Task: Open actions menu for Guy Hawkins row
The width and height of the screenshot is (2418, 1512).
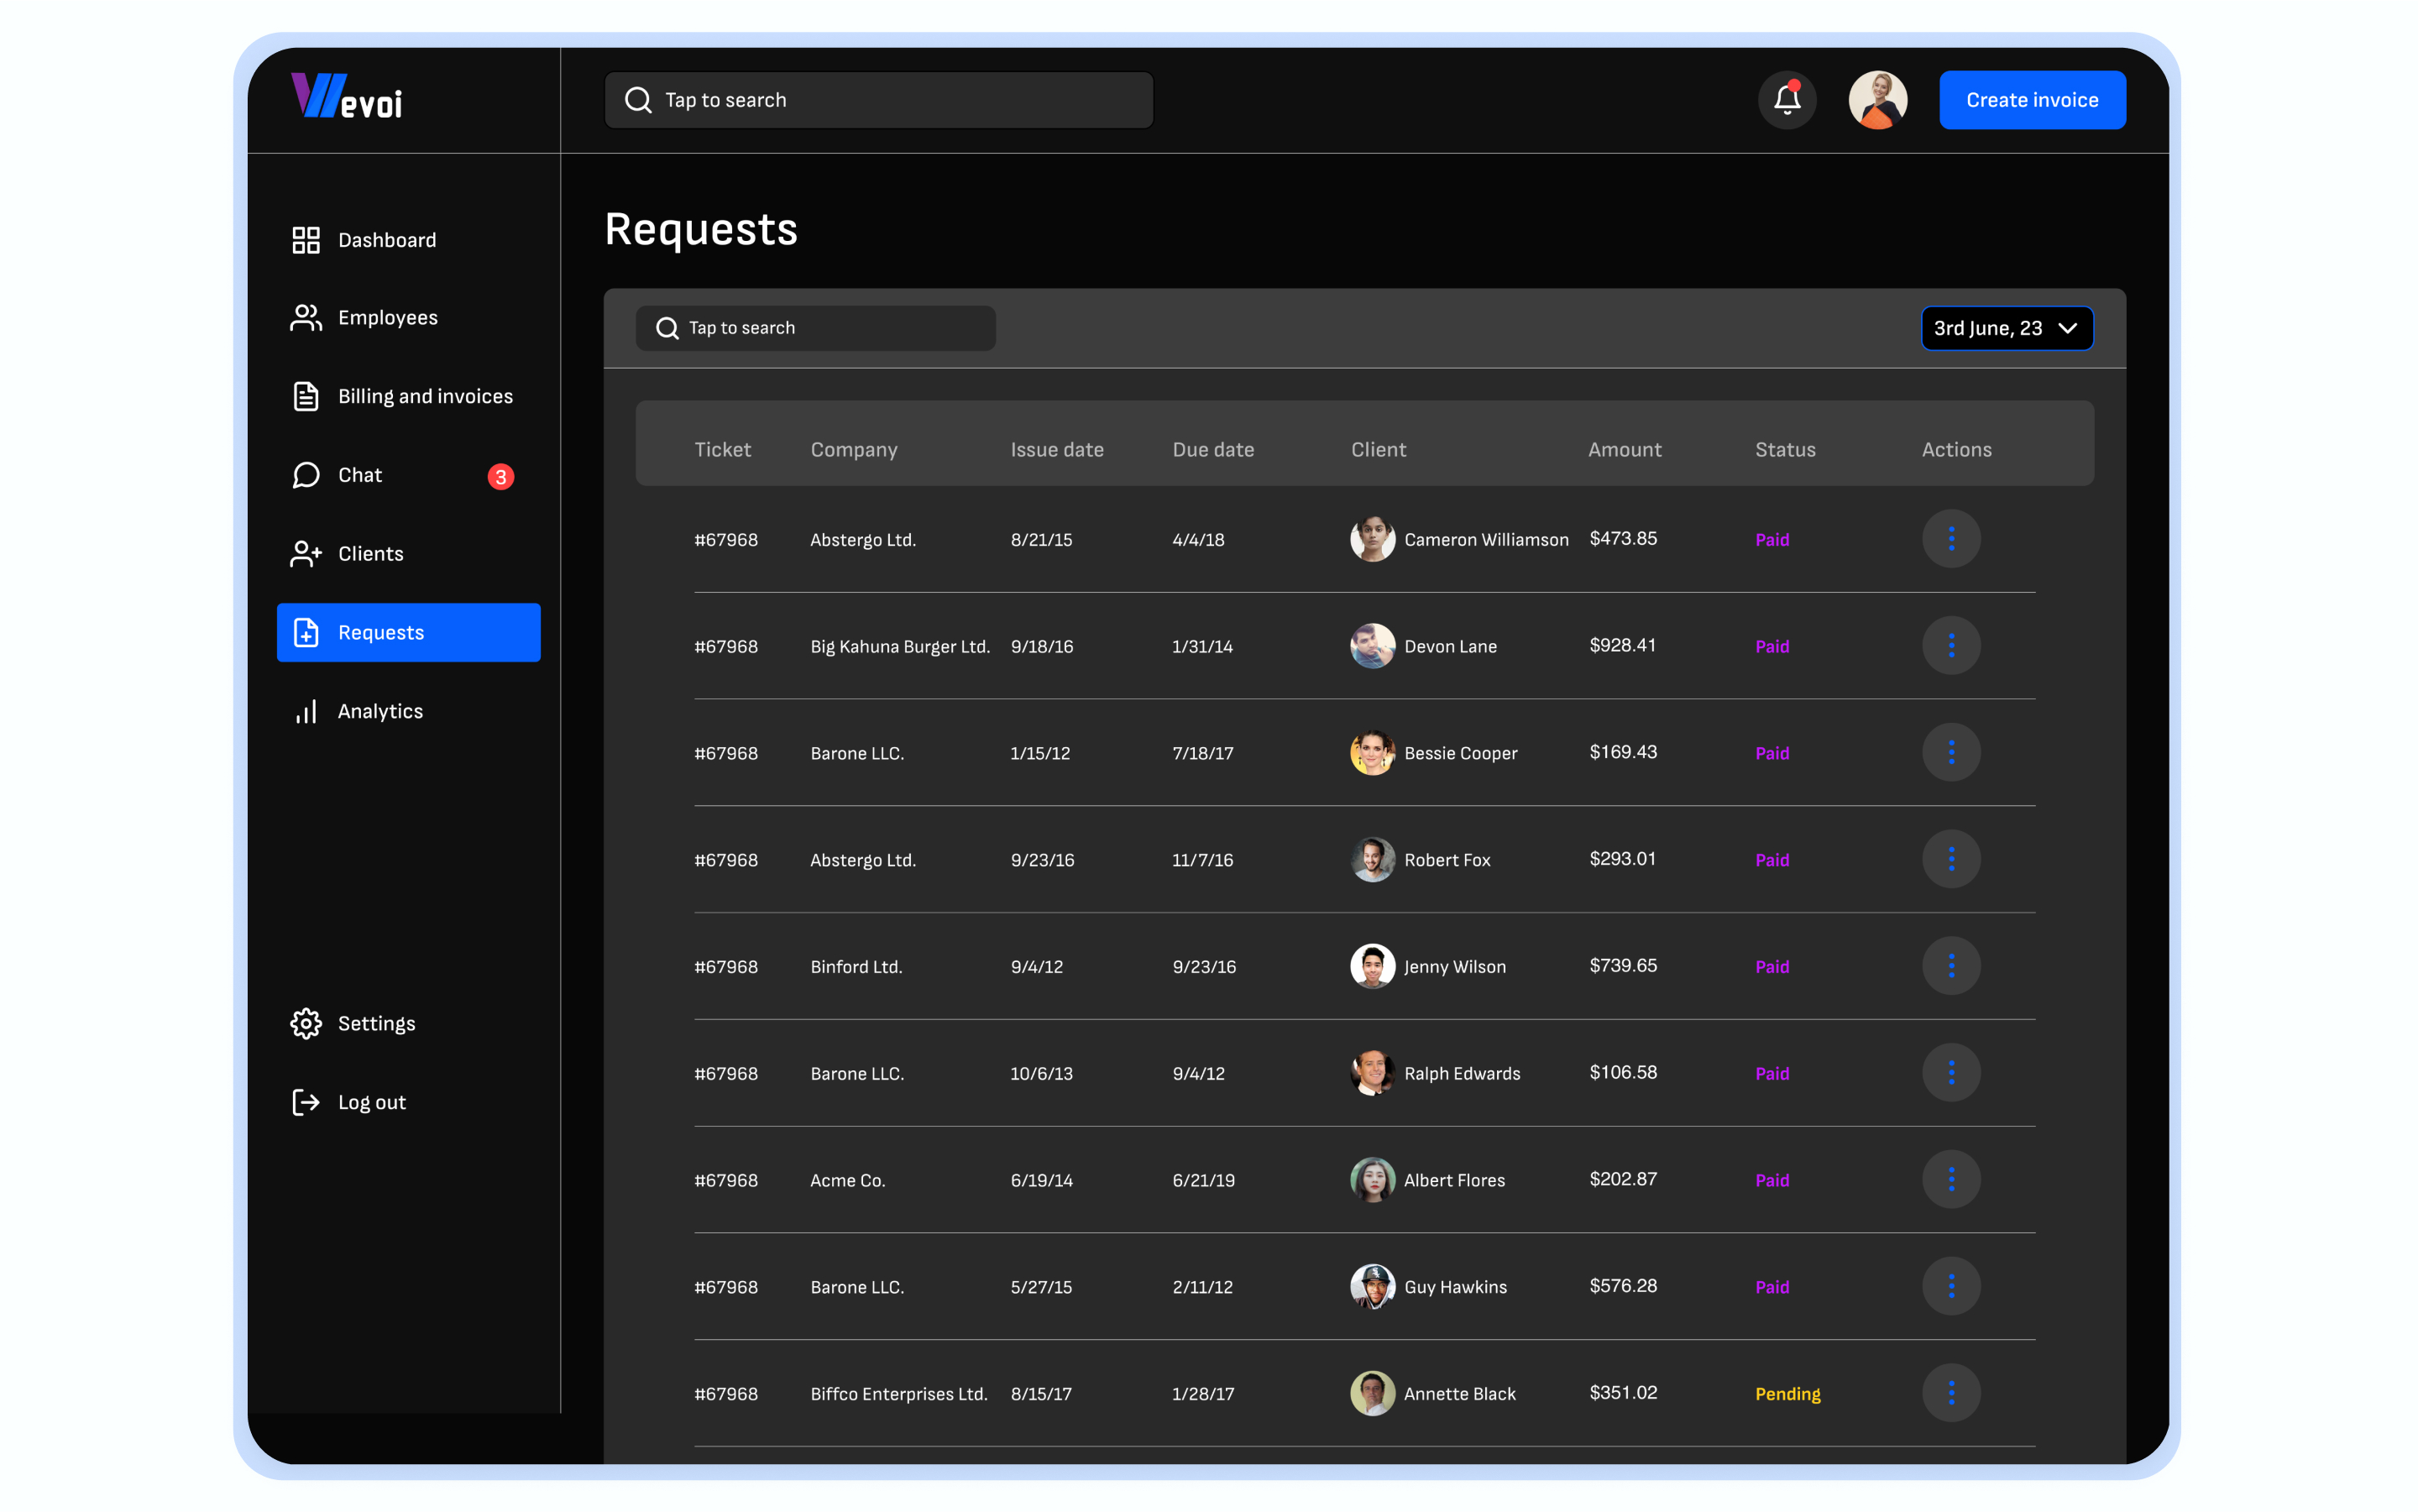Action: [1950, 1286]
